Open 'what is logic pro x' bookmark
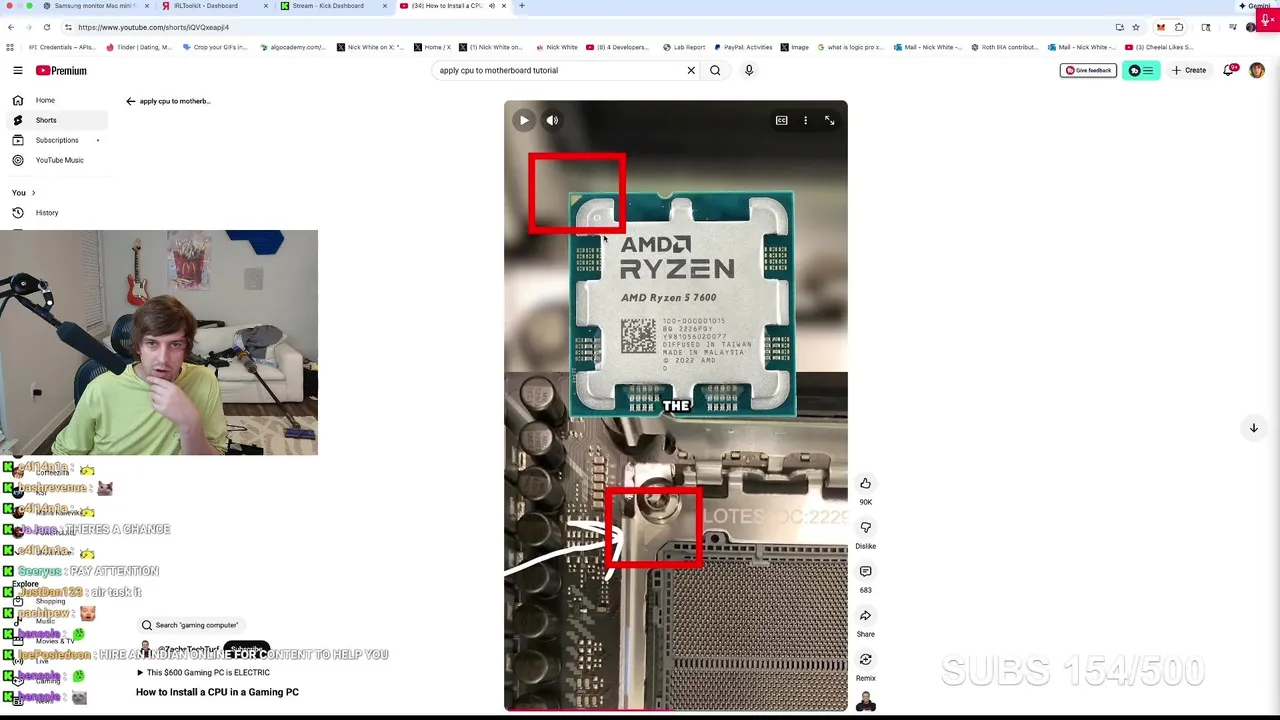This screenshot has height=720, width=1280. 850,47
